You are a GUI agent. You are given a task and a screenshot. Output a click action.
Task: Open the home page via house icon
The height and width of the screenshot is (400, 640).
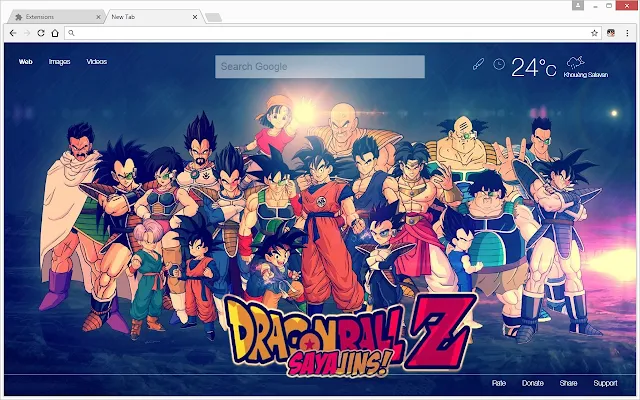[x=55, y=33]
